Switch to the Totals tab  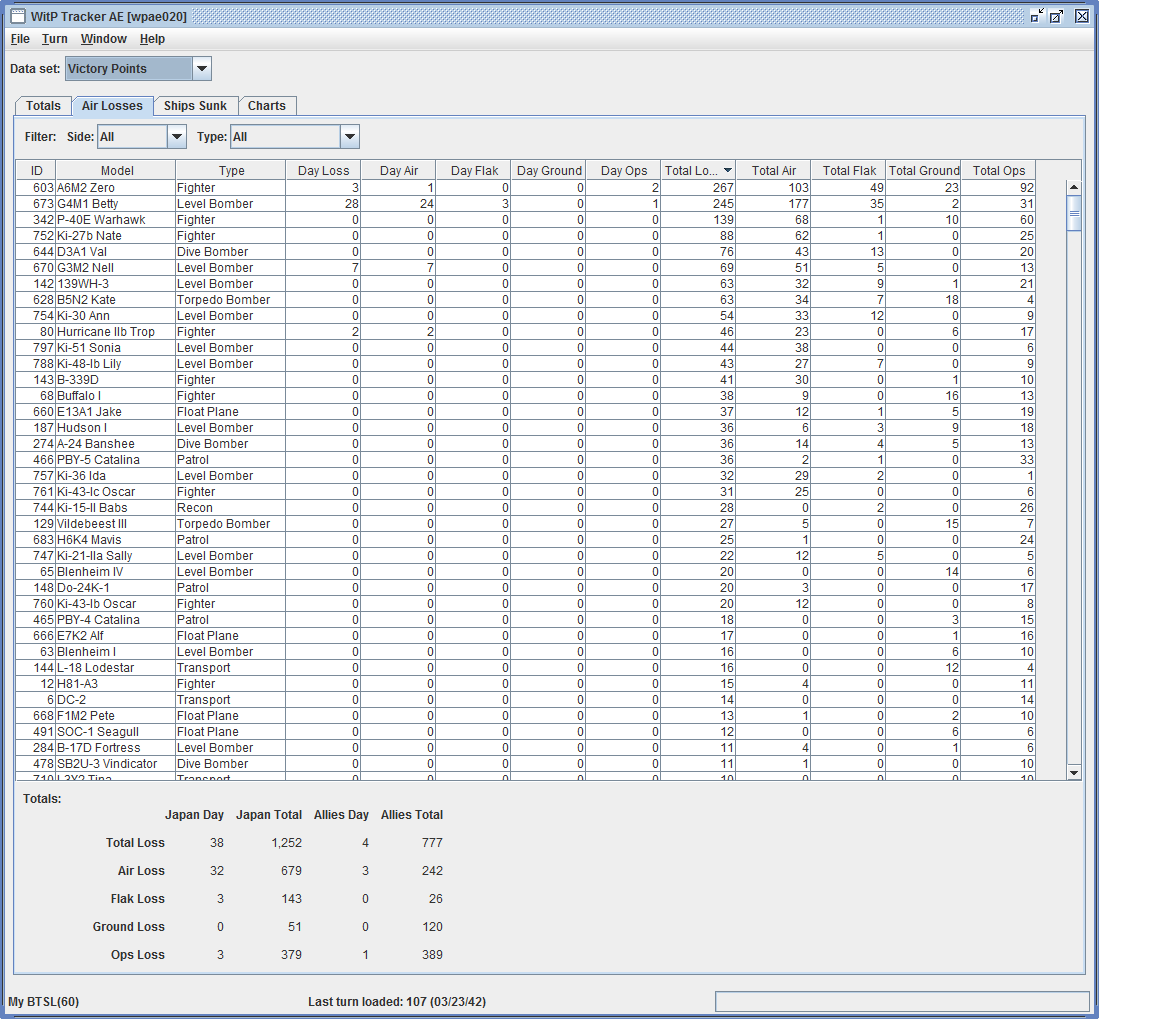point(43,106)
